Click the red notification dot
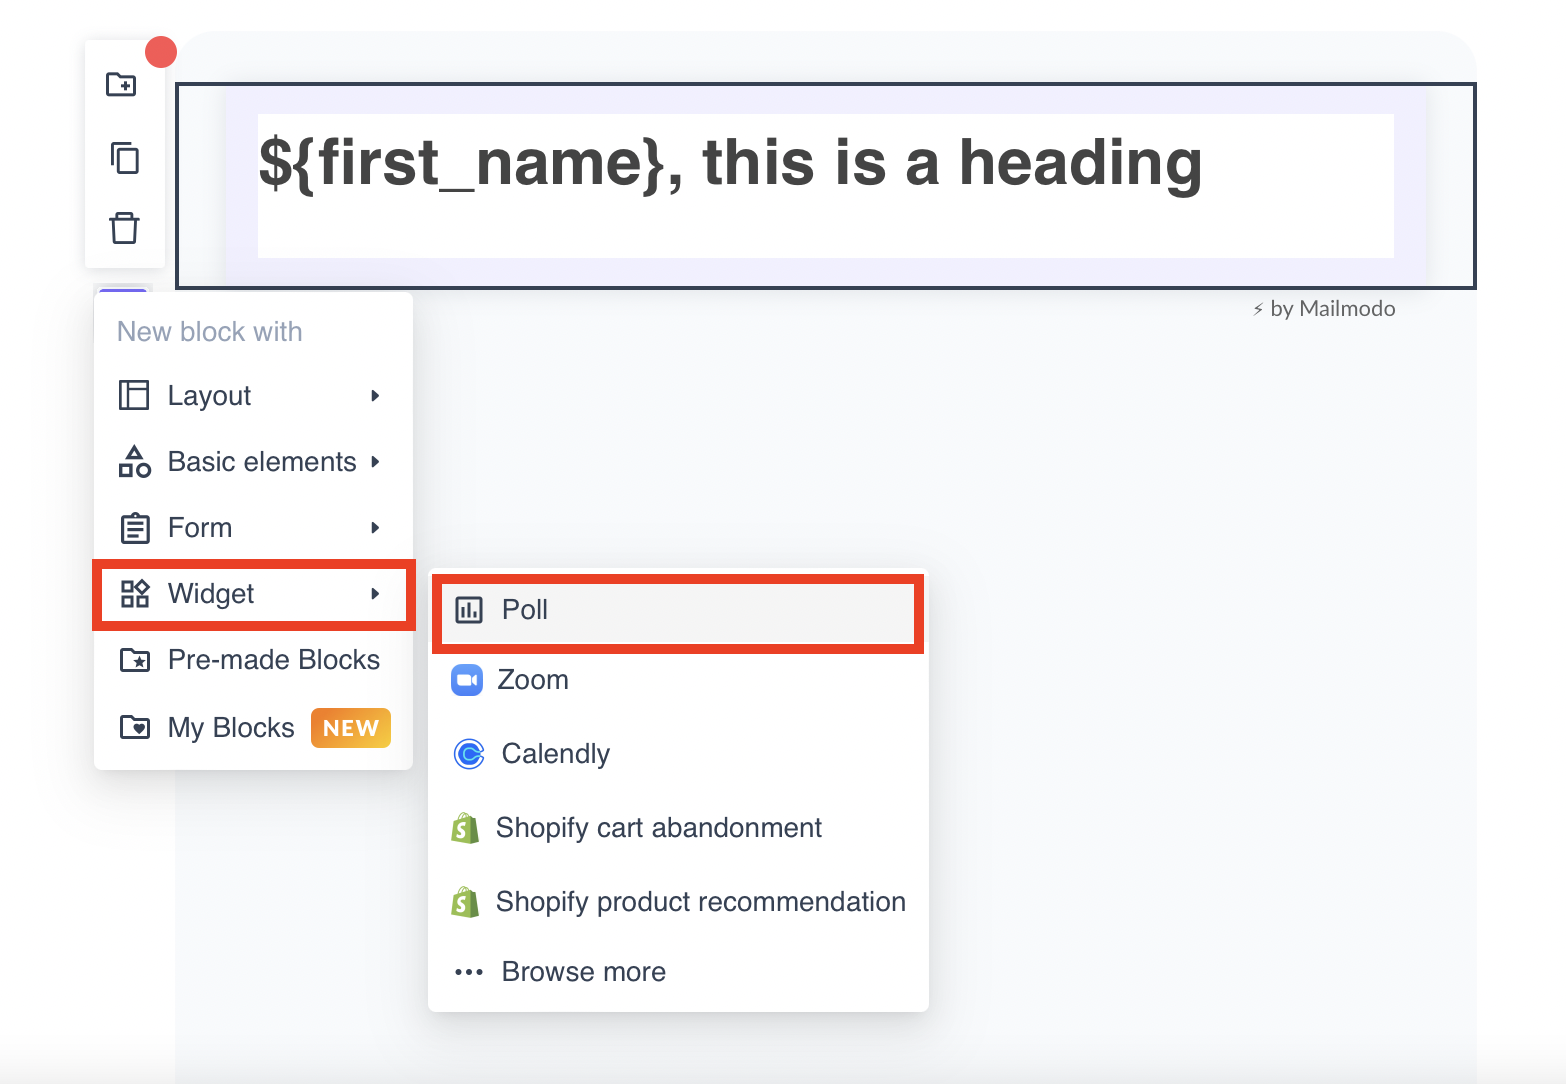This screenshot has height=1084, width=1566. pyautogui.click(x=161, y=52)
